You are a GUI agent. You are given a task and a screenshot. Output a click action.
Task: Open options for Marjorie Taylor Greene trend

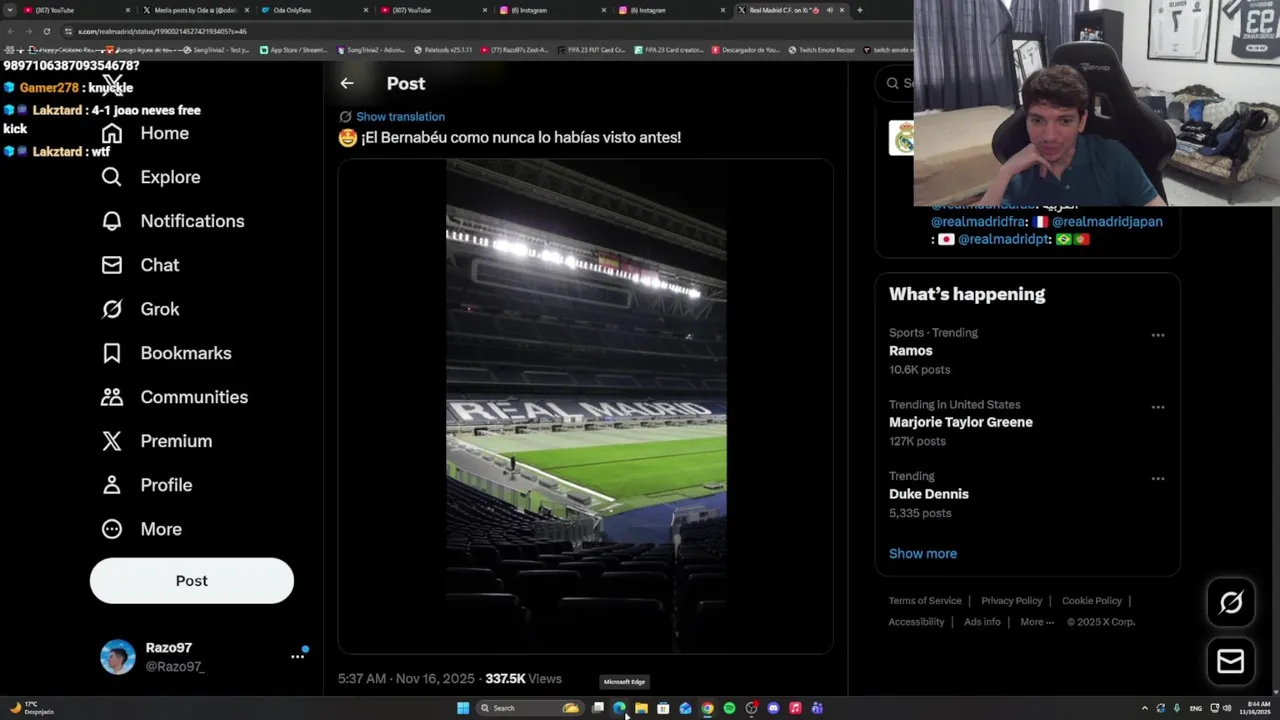[x=1157, y=407]
